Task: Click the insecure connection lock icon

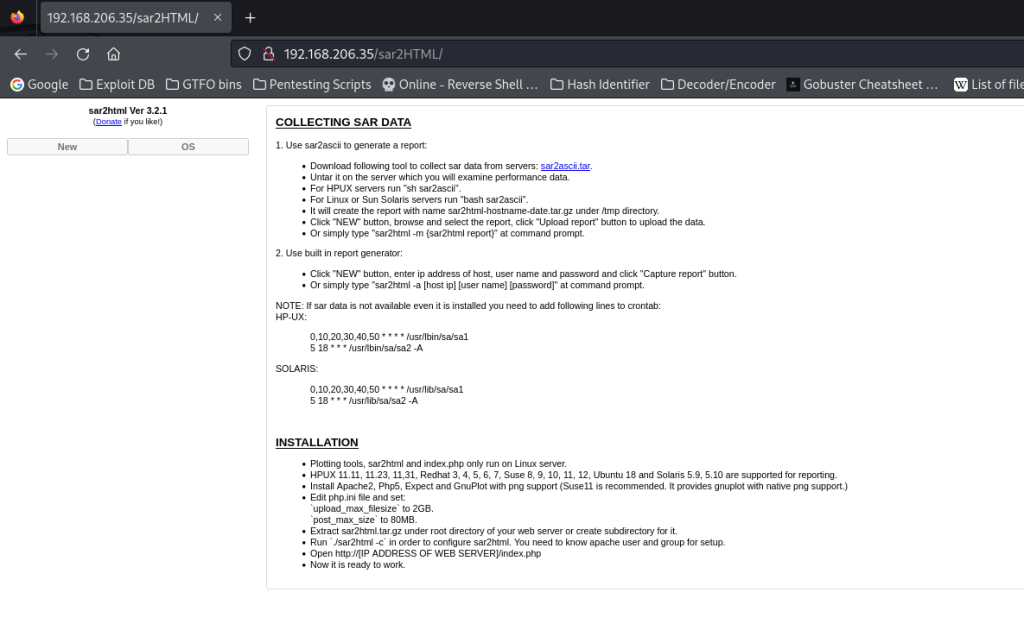Action: tap(267, 54)
